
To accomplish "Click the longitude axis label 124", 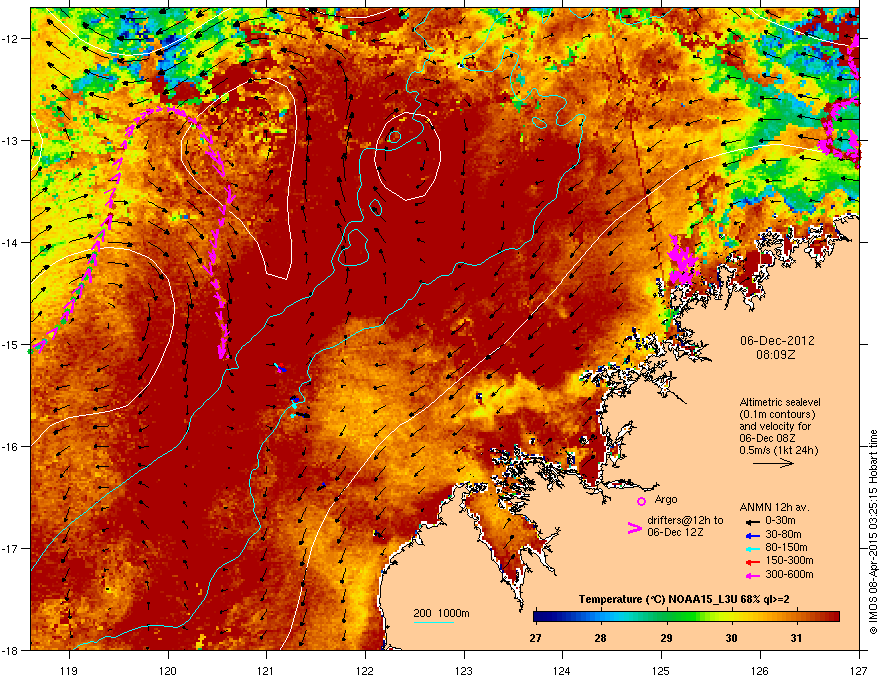I will [562, 671].
